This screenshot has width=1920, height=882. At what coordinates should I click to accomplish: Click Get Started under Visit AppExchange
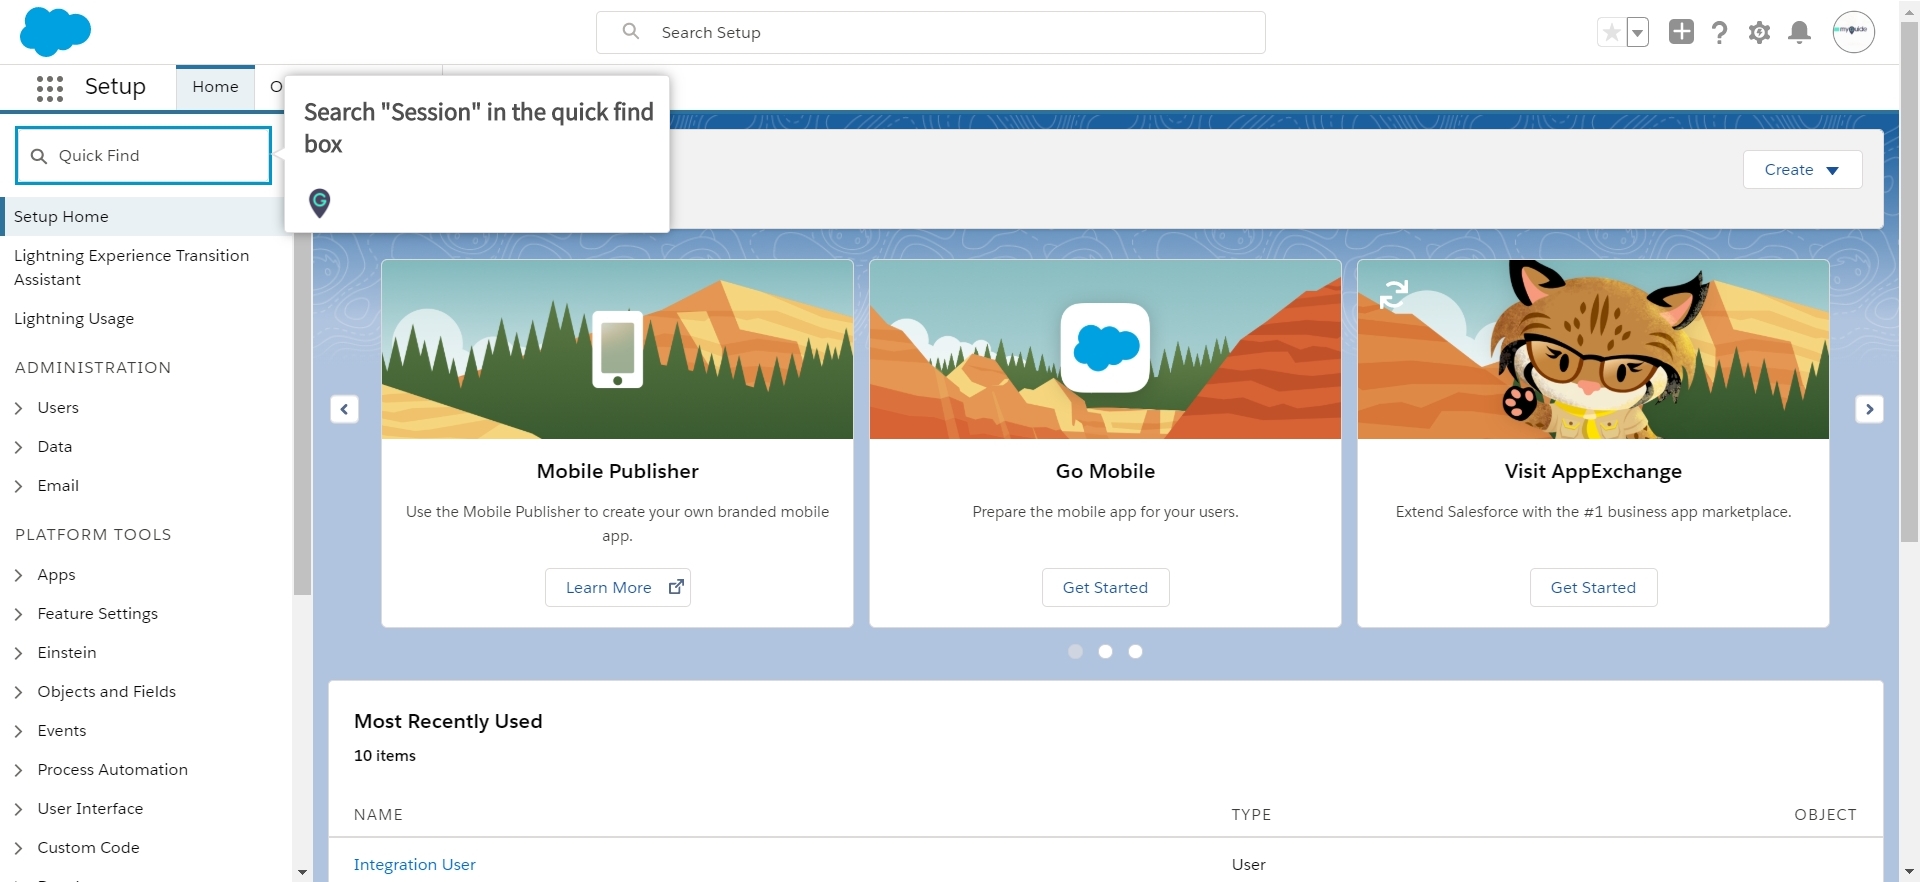[1593, 588]
